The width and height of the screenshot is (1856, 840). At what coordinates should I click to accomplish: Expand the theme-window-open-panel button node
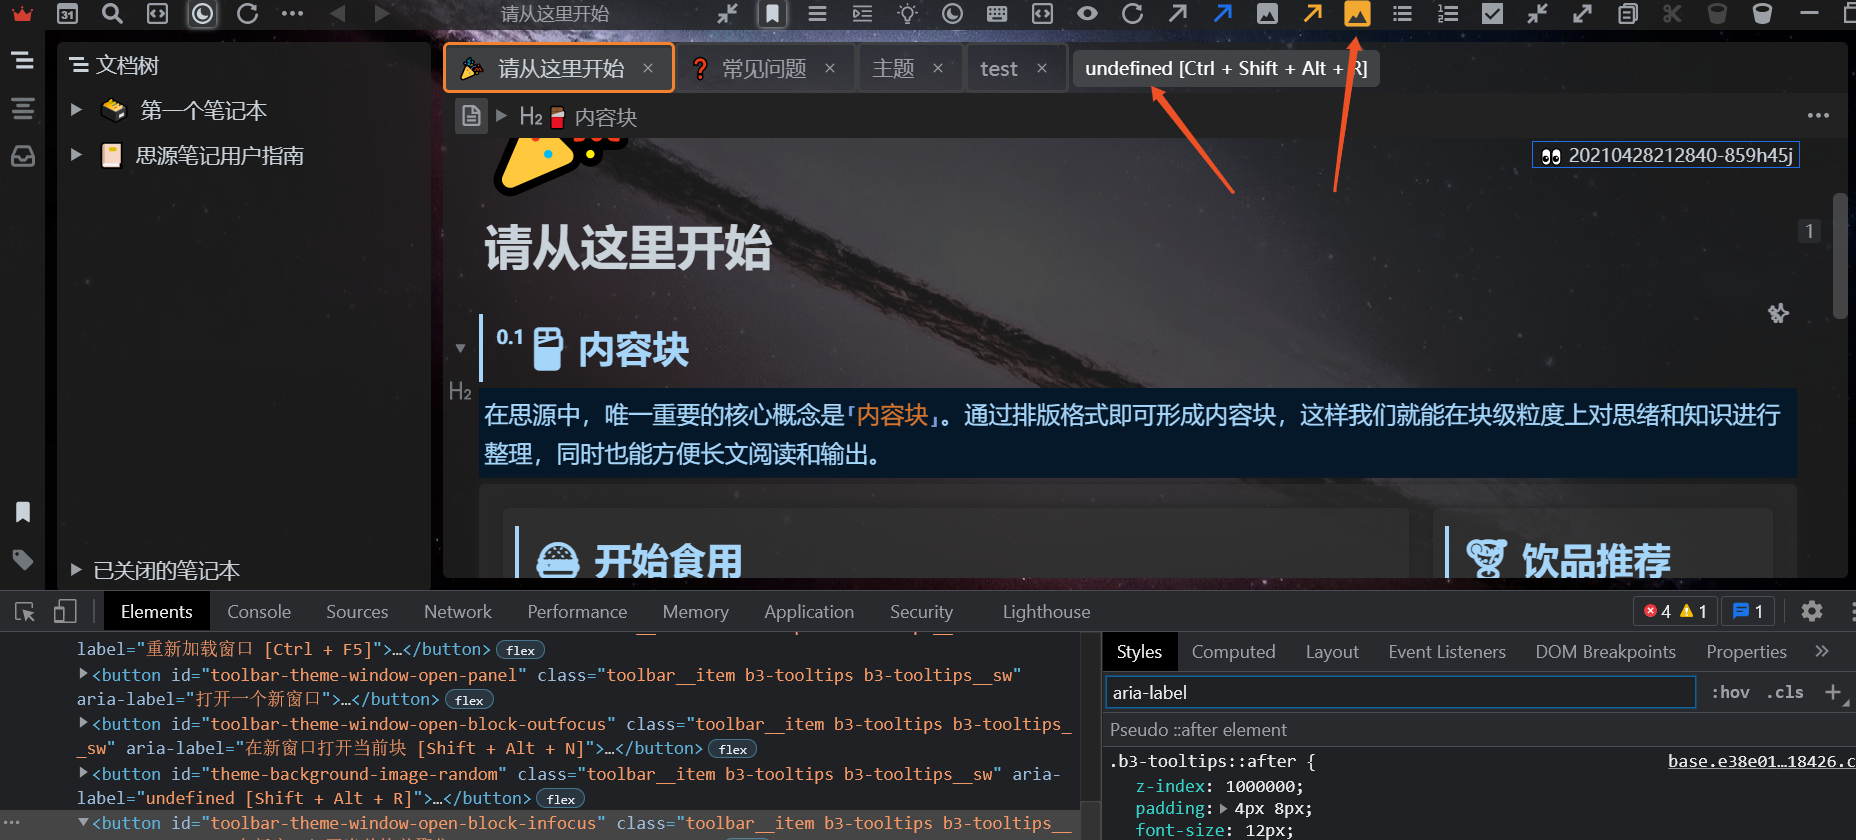tap(84, 674)
